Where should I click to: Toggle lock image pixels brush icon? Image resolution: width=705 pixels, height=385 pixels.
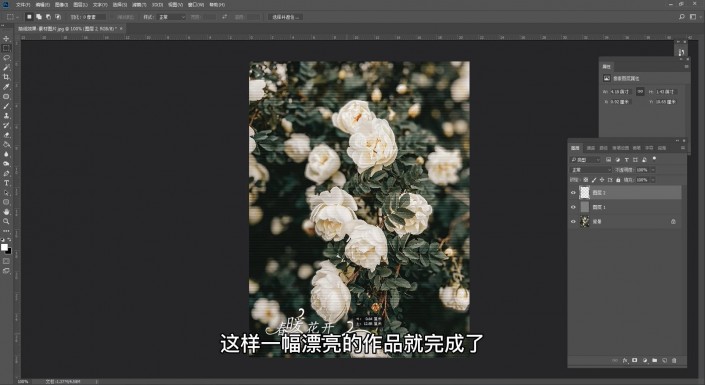(593, 180)
